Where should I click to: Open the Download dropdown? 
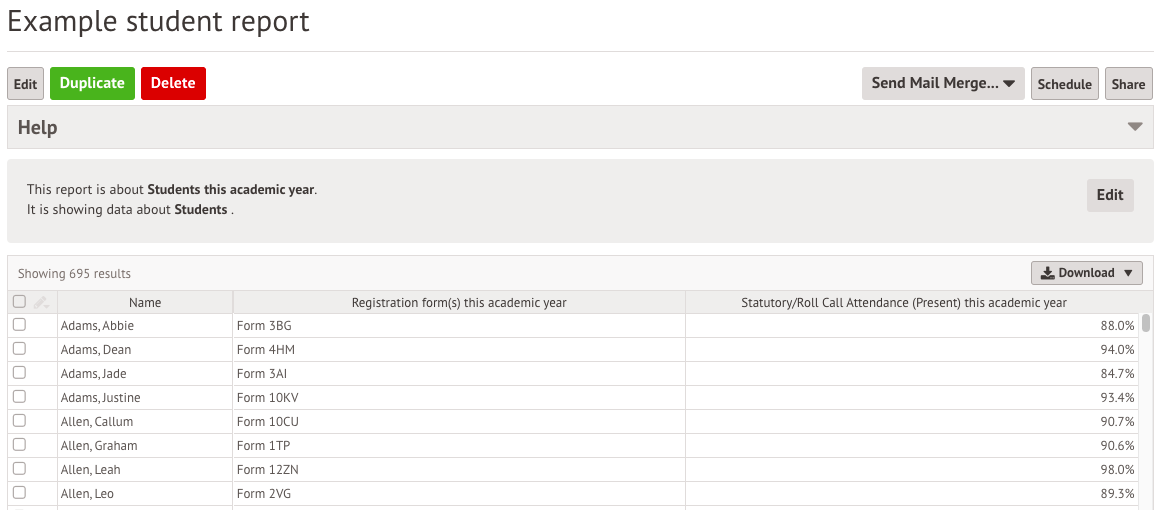point(1086,273)
